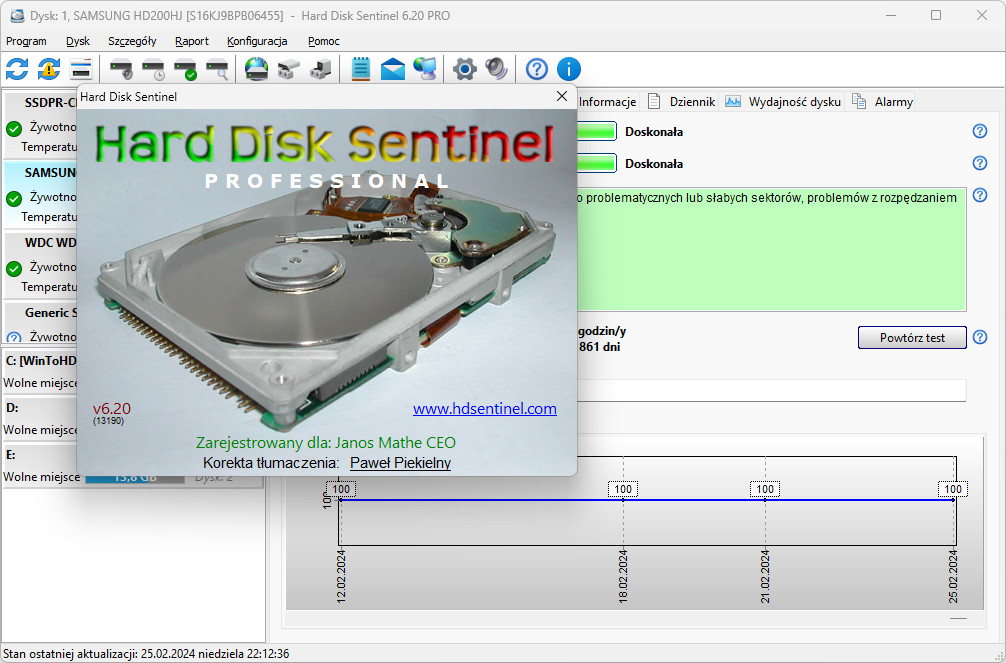Click the blue info circle about icon
The height and width of the screenshot is (663, 1006).
[568, 69]
